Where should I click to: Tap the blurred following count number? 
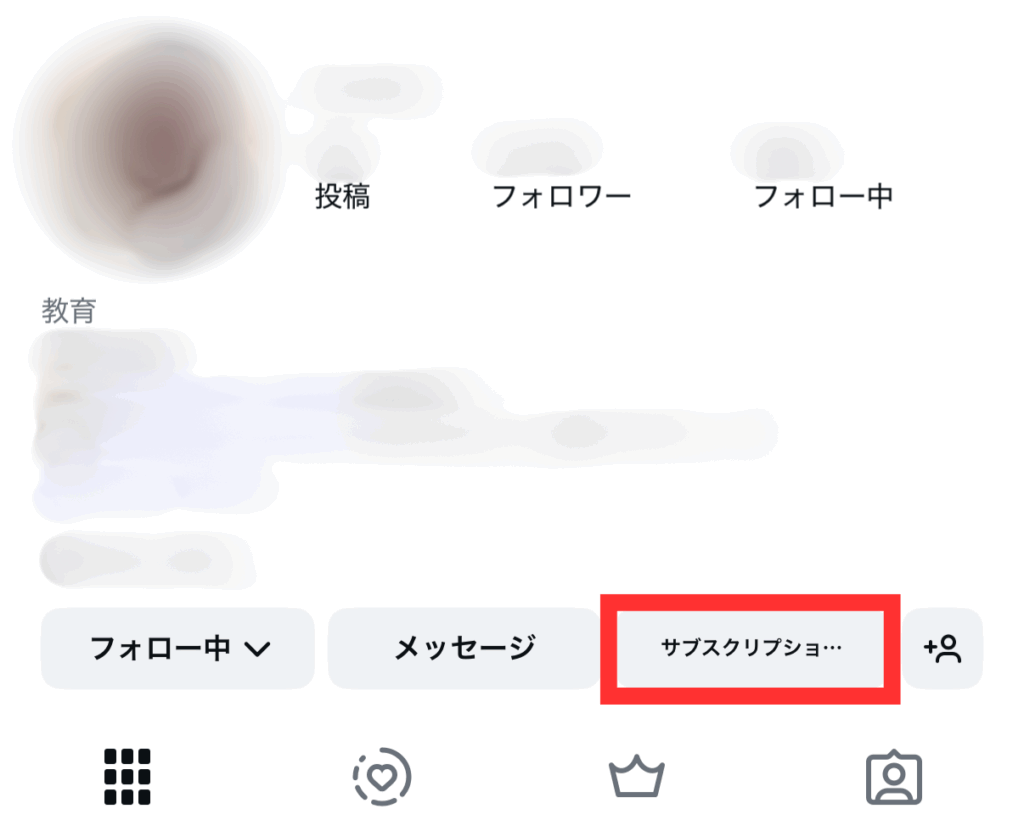(787, 152)
